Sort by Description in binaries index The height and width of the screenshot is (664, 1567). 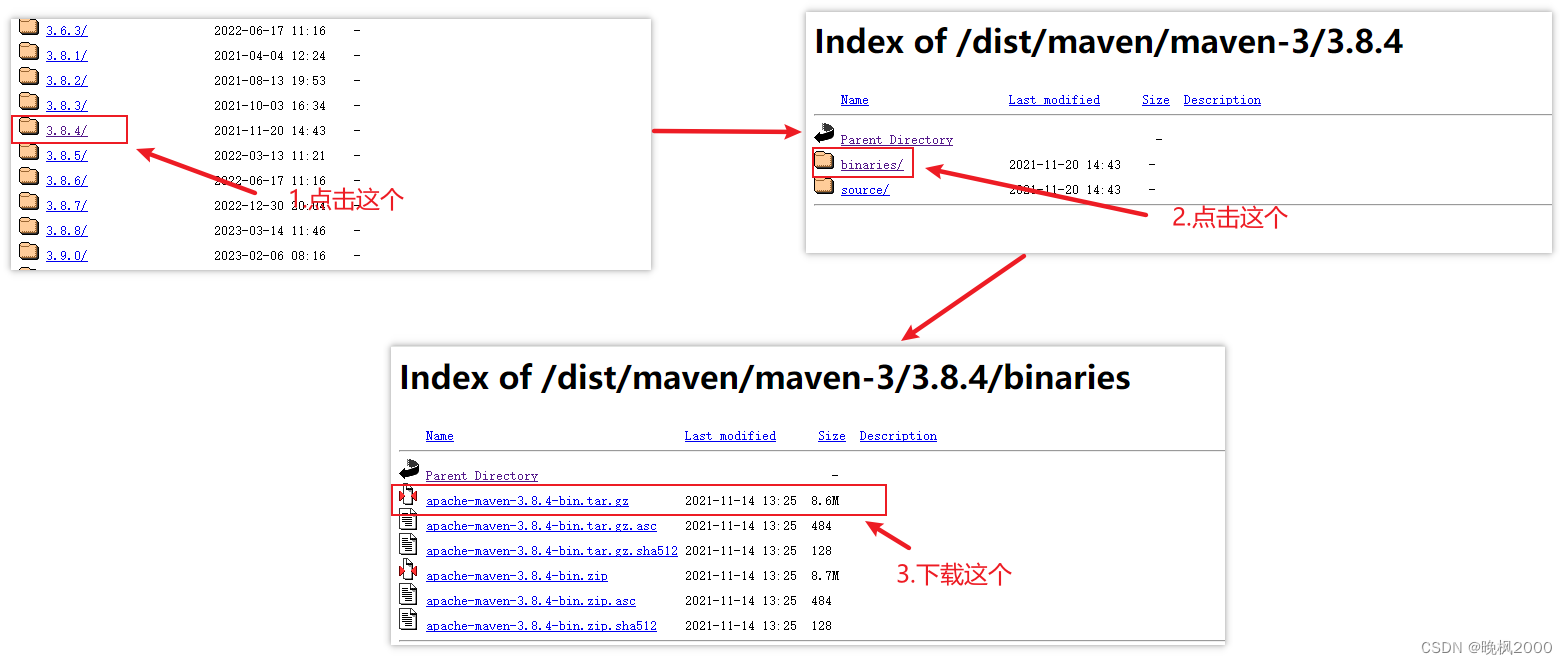pos(898,436)
